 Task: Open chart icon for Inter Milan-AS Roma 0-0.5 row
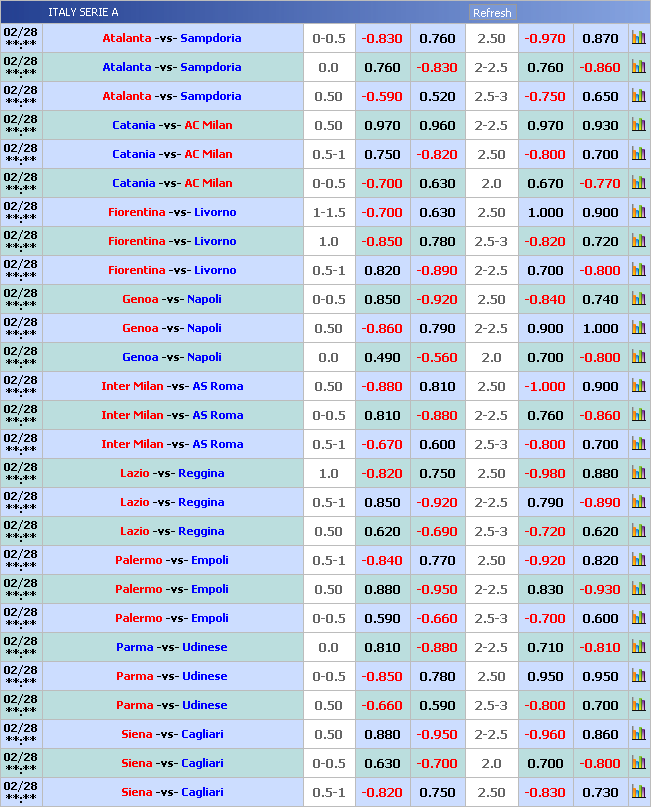click(x=639, y=415)
